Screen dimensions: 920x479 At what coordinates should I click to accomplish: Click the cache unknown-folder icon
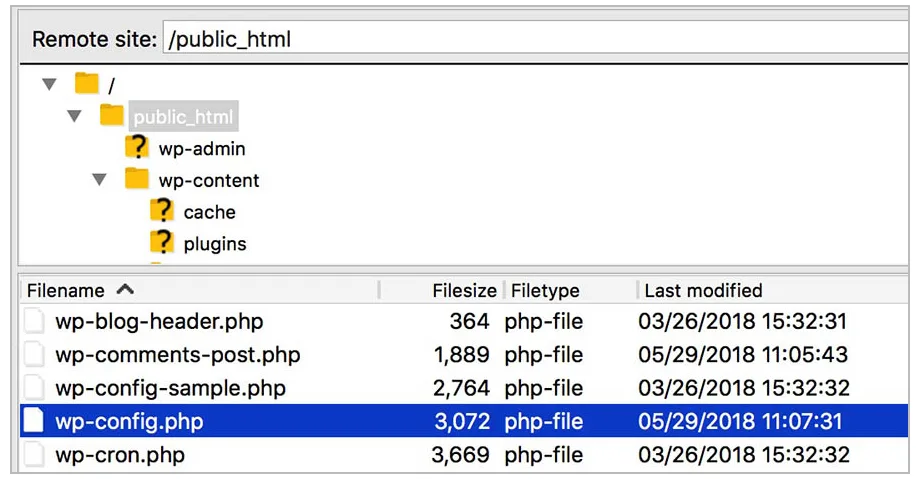[x=162, y=211]
